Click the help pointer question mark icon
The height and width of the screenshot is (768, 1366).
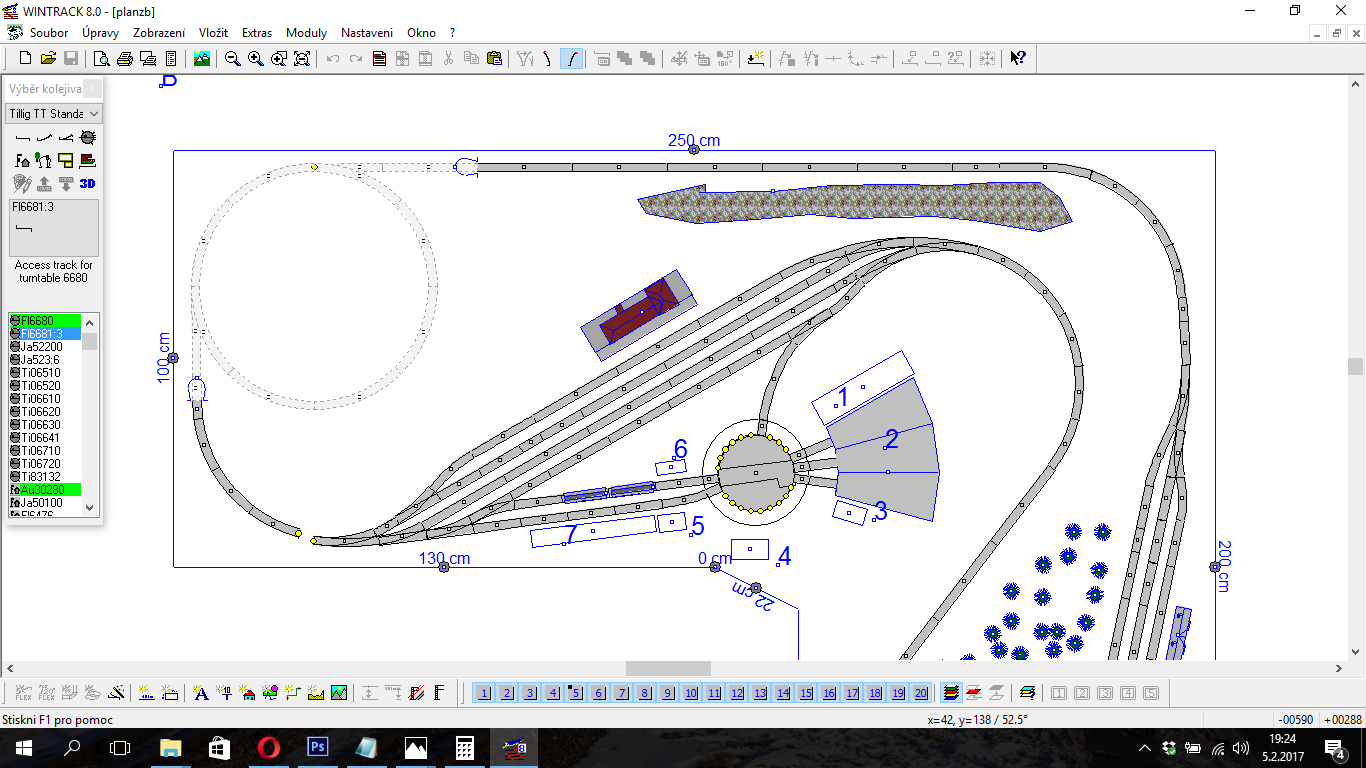pos(1017,59)
